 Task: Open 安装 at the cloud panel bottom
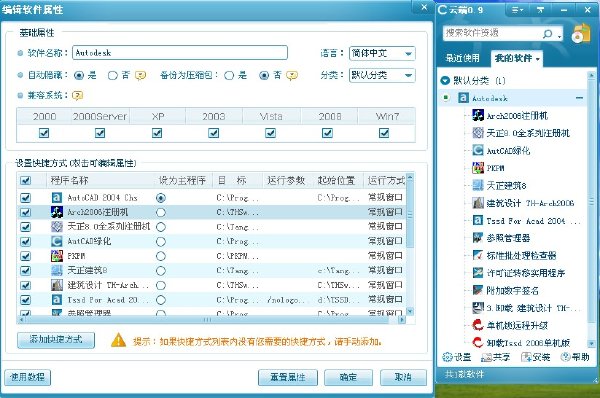(x=536, y=357)
